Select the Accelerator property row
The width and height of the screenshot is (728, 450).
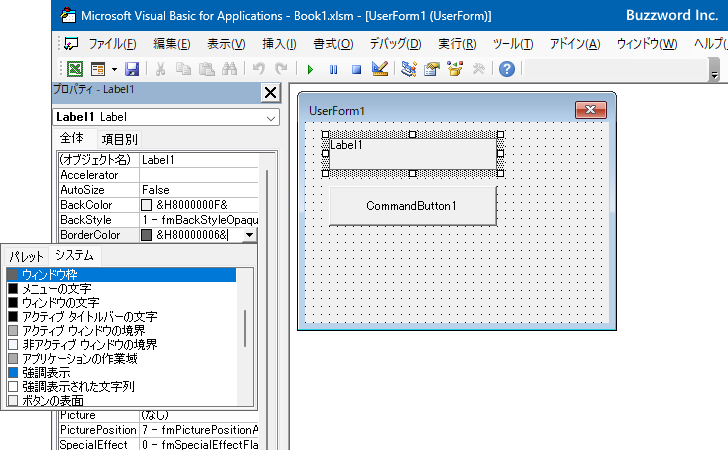coord(158,175)
